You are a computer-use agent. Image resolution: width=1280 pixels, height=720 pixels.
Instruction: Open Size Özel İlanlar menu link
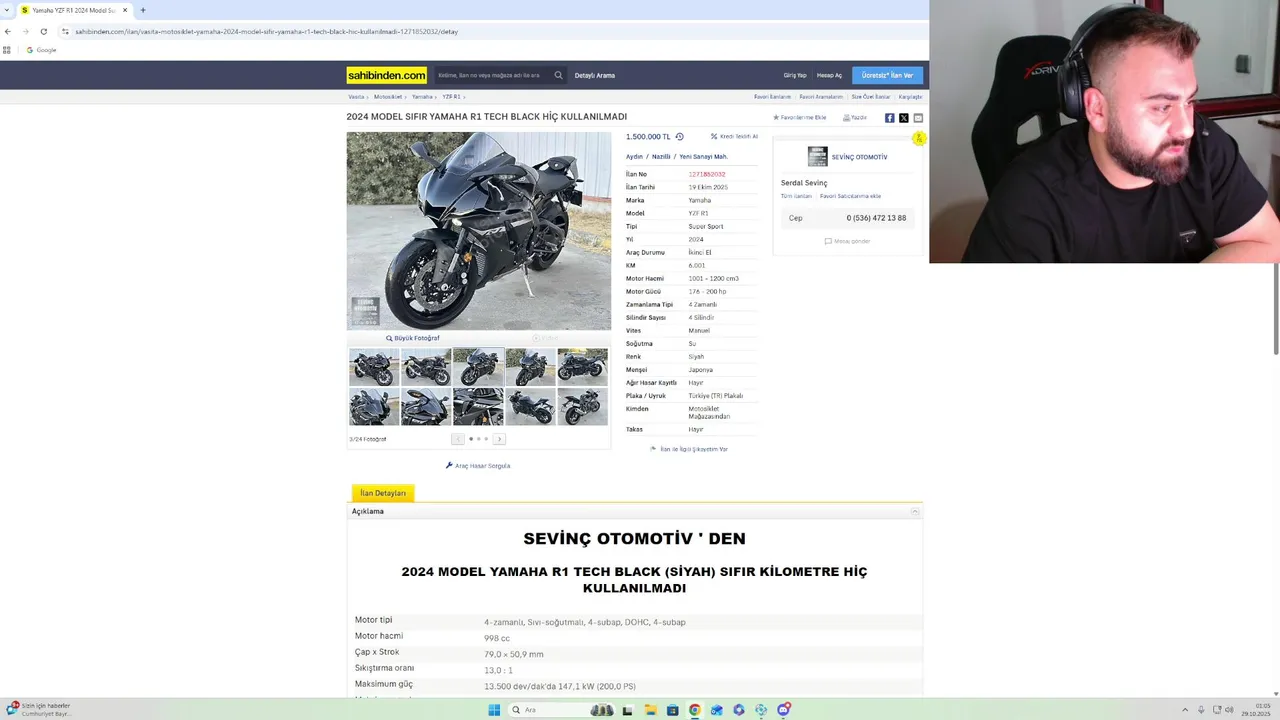tap(870, 97)
